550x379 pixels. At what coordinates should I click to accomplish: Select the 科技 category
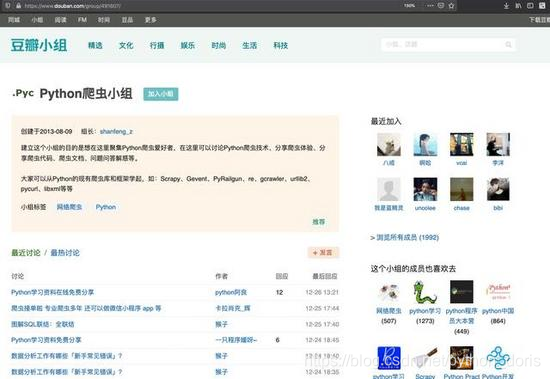[281, 45]
